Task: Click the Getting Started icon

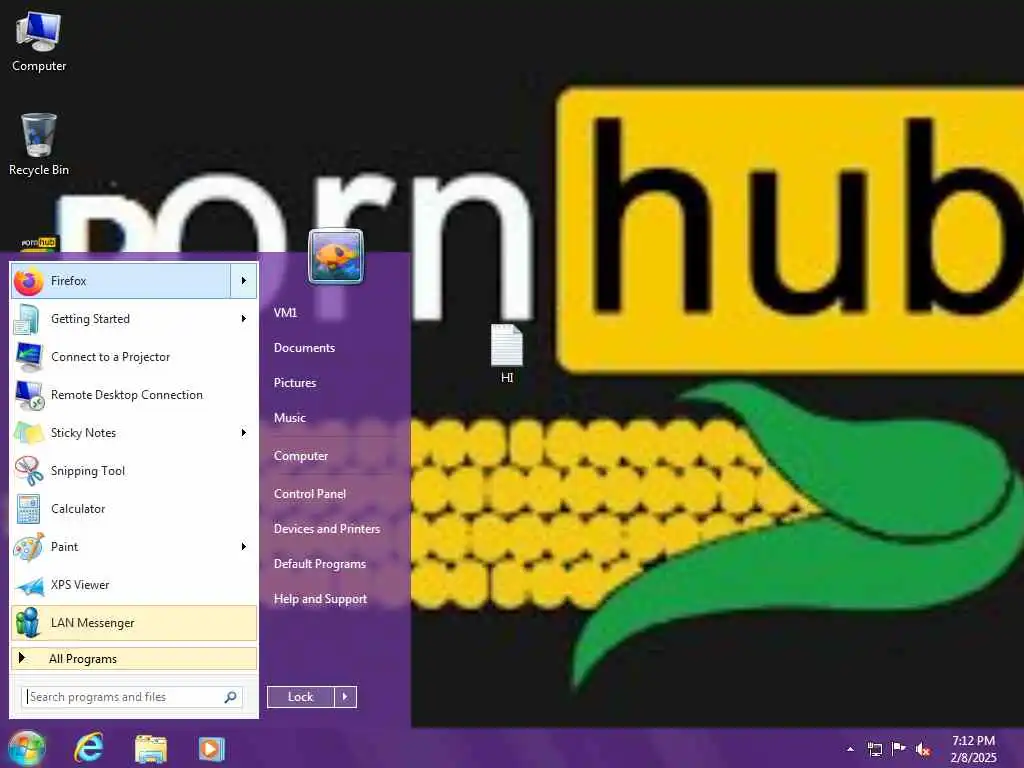Action: point(29,319)
